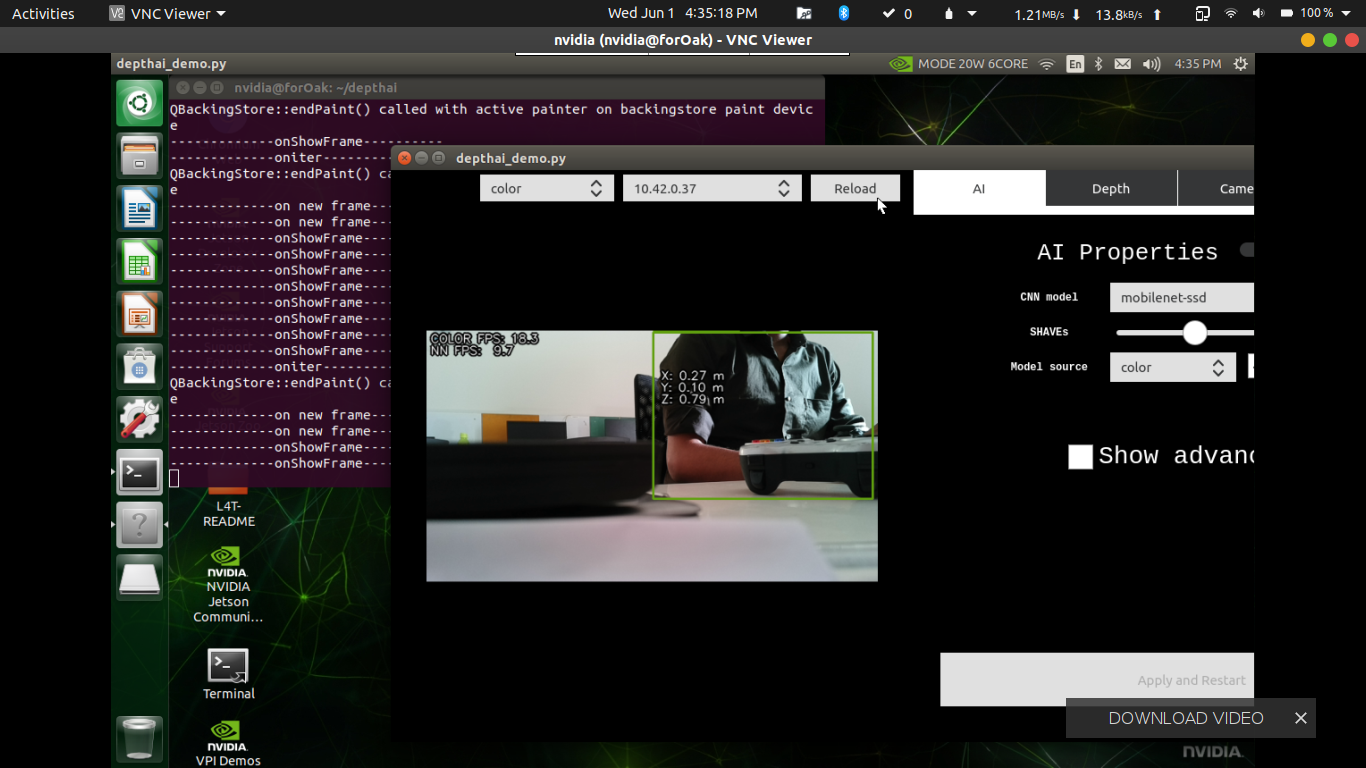This screenshot has height=768, width=1366.
Task: Open the removable drive launcher icon
Action: (x=139, y=578)
